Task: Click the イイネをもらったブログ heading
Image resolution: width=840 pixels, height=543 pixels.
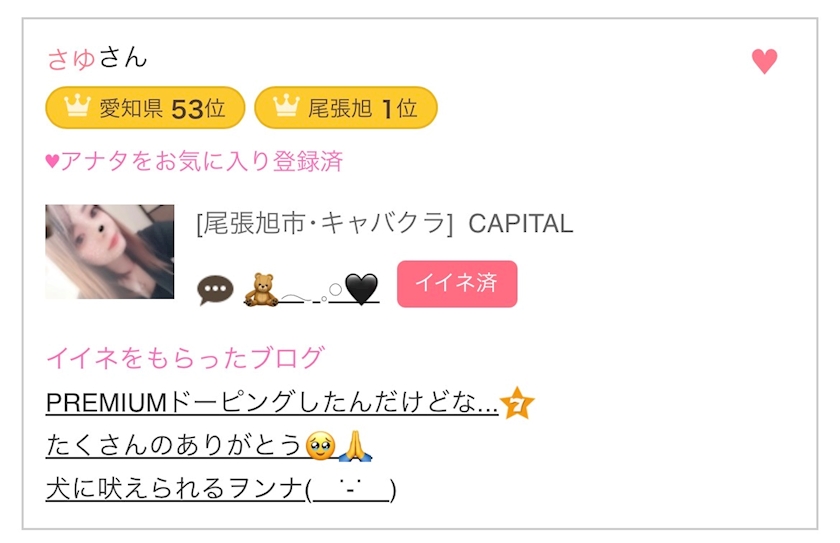Action: pos(185,357)
